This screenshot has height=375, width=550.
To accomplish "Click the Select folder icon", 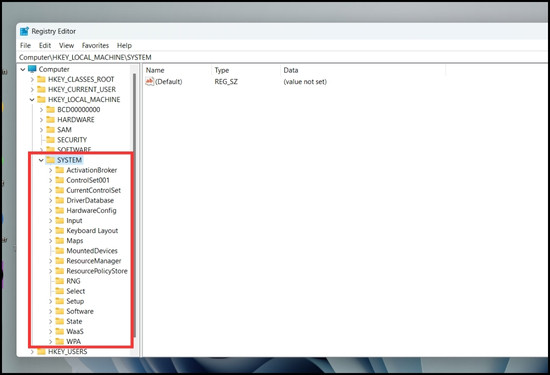I will pyautogui.click(x=60, y=291).
